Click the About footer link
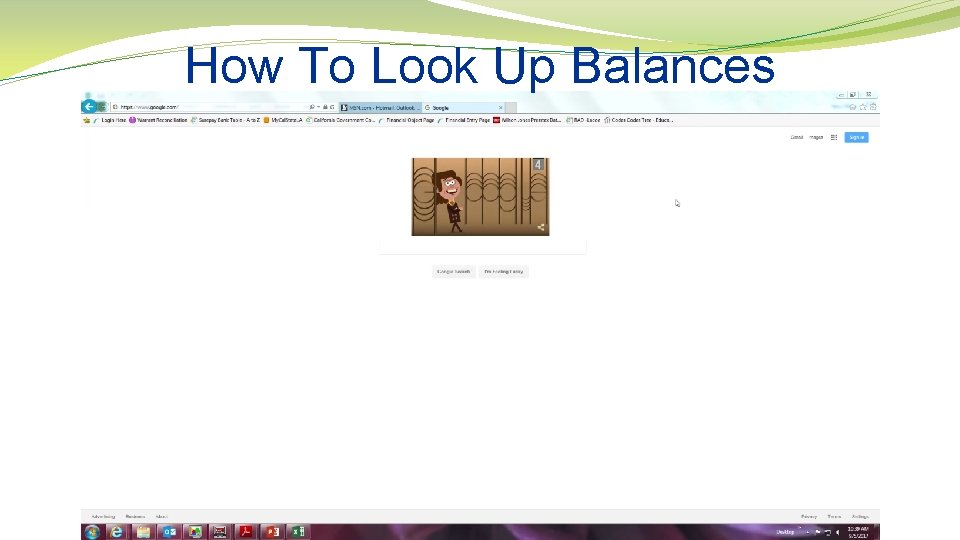The height and width of the screenshot is (540, 960). [x=161, y=517]
